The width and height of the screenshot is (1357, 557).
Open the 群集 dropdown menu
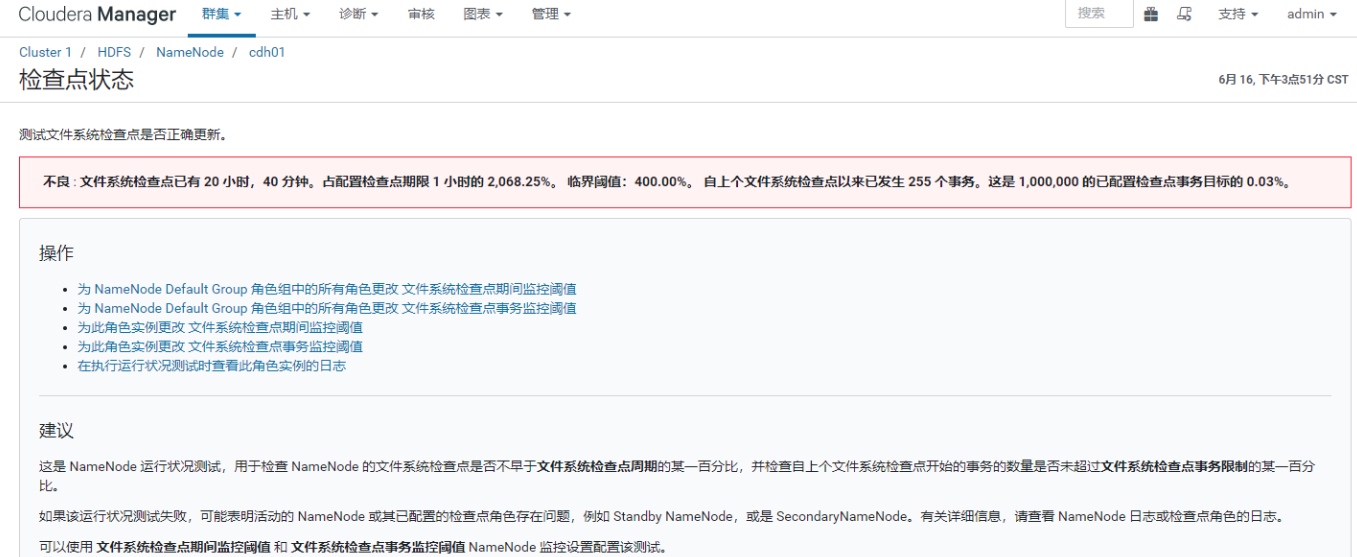pos(221,14)
